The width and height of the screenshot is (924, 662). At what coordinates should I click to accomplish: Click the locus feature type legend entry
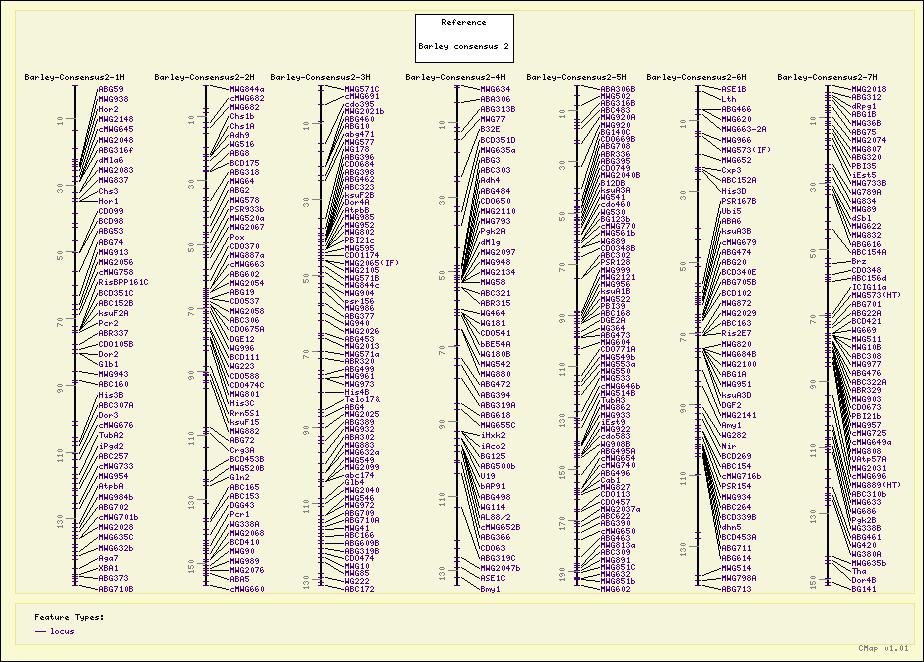62,632
